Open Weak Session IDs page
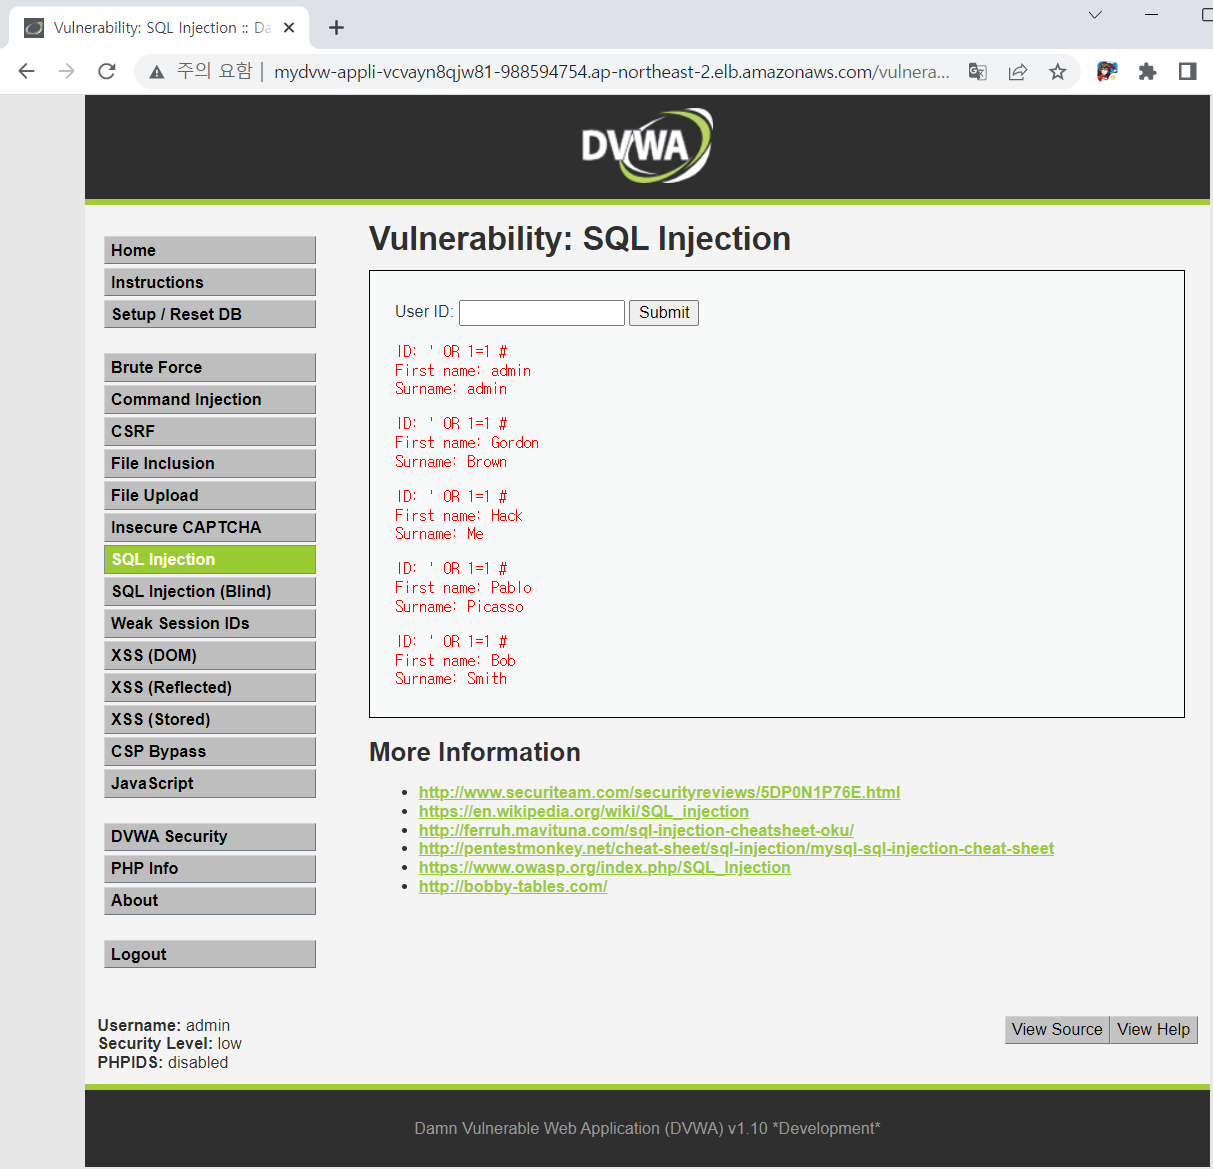Viewport: 1213px width, 1169px height. 210,623
